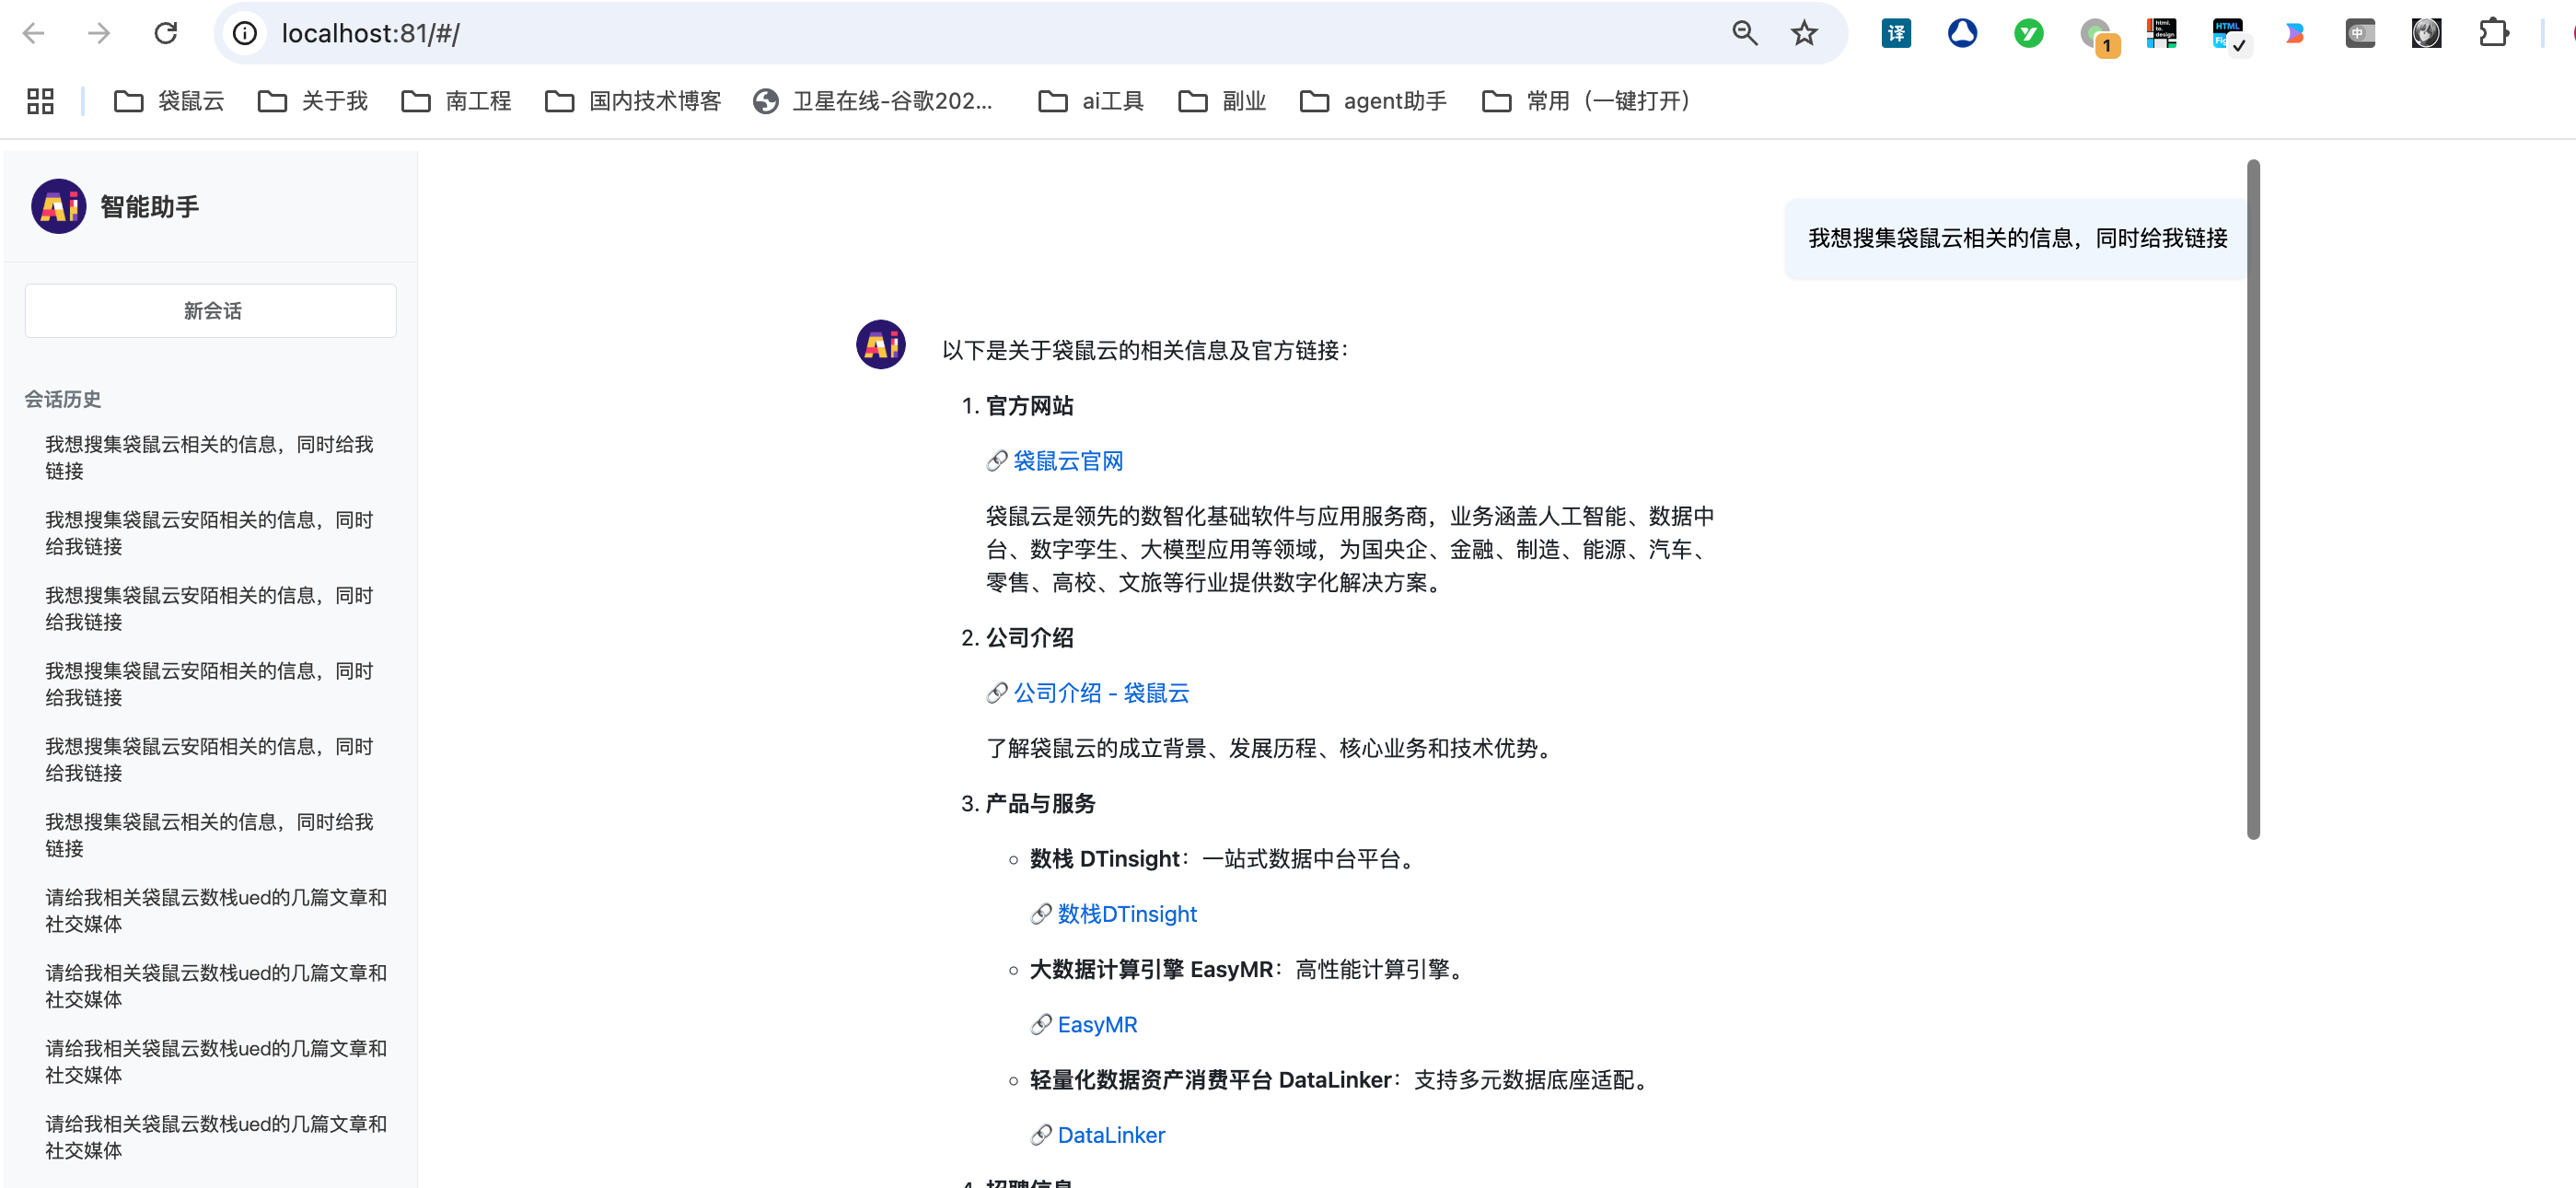The height and width of the screenshot is (1188, 2576).
Task: Click the zoom magnifier icon in address bar
Action: click(x=1745, y=33)
